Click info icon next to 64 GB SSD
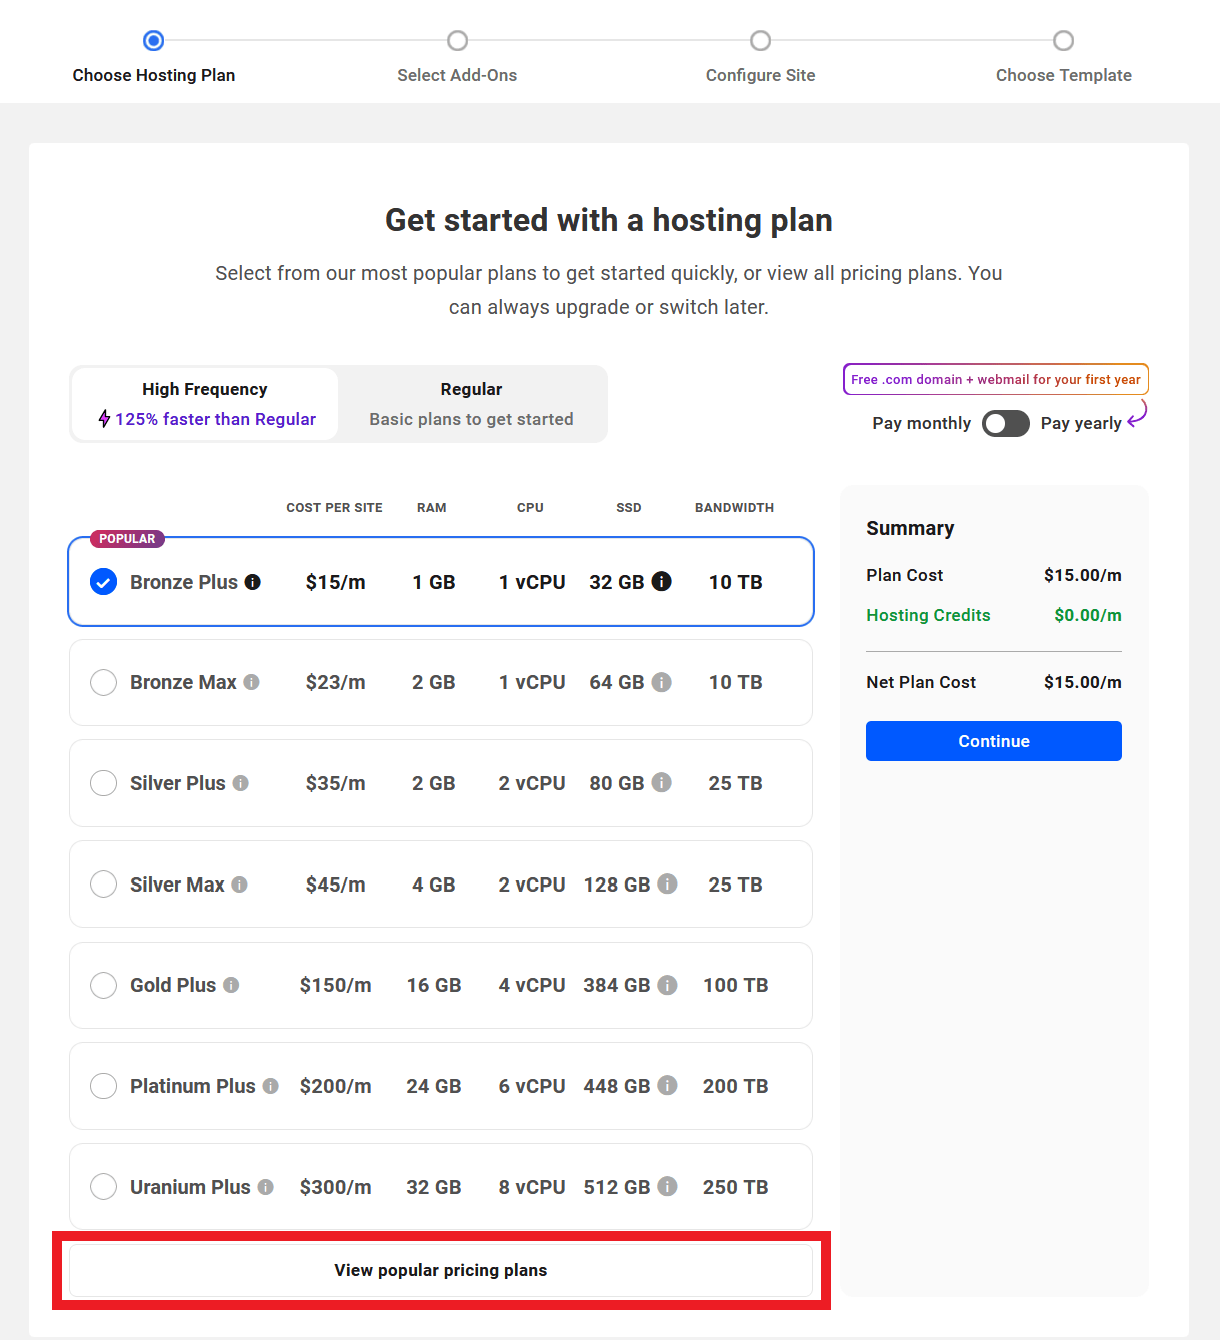The image size is (1220, 1340). pyautogui.click(x=662, y=682)
